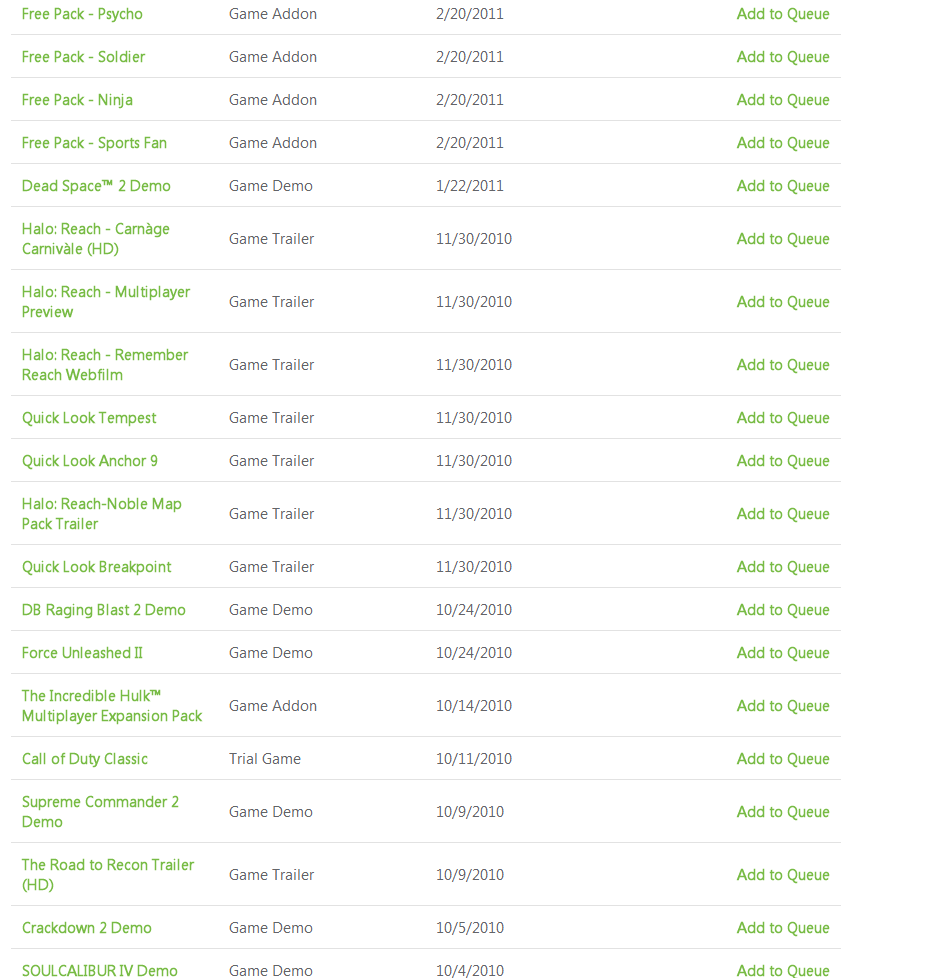Screen dimensions: 948x978
Task: Add Call of Duty Classic to queue
Action: click(x=783, y=759)
